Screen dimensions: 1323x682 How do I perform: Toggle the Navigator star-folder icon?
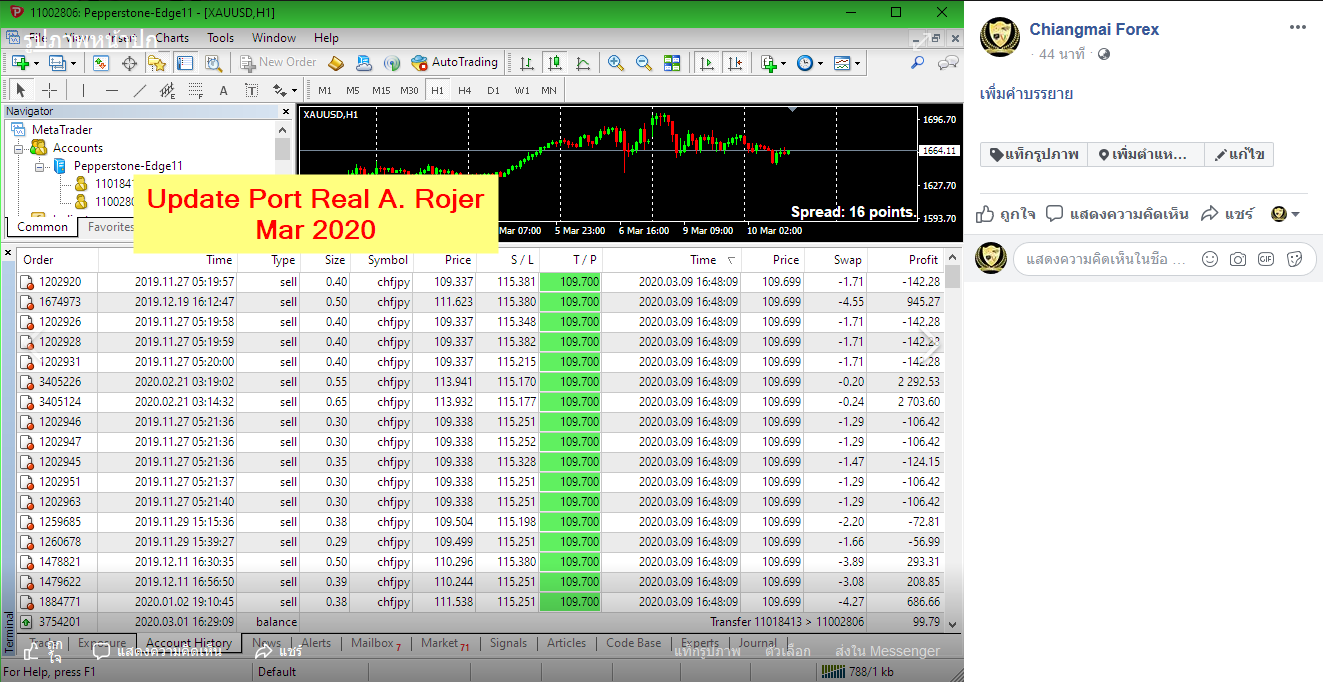click(157, 63)
